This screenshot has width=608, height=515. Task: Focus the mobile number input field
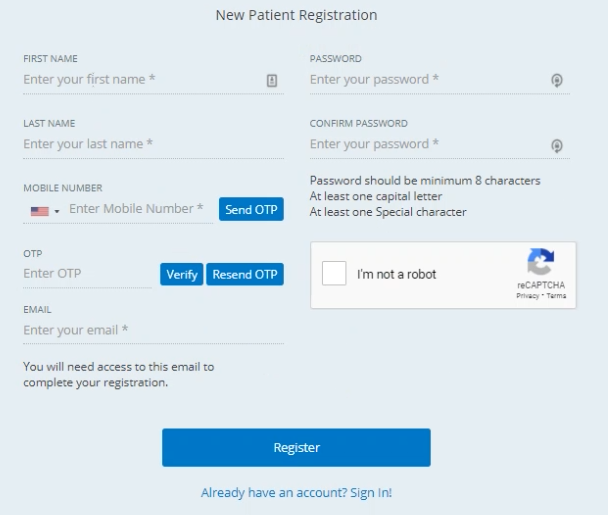tap(140, 209)
